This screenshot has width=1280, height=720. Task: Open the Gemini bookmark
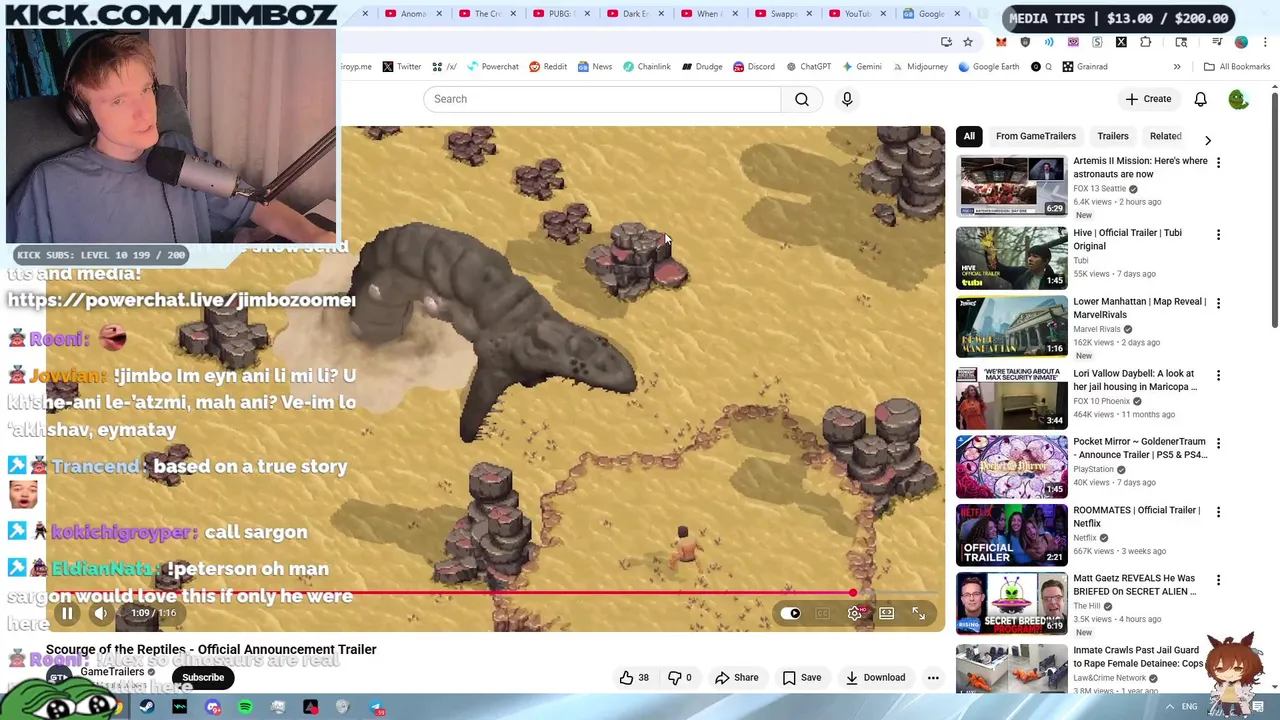(861, 67)
